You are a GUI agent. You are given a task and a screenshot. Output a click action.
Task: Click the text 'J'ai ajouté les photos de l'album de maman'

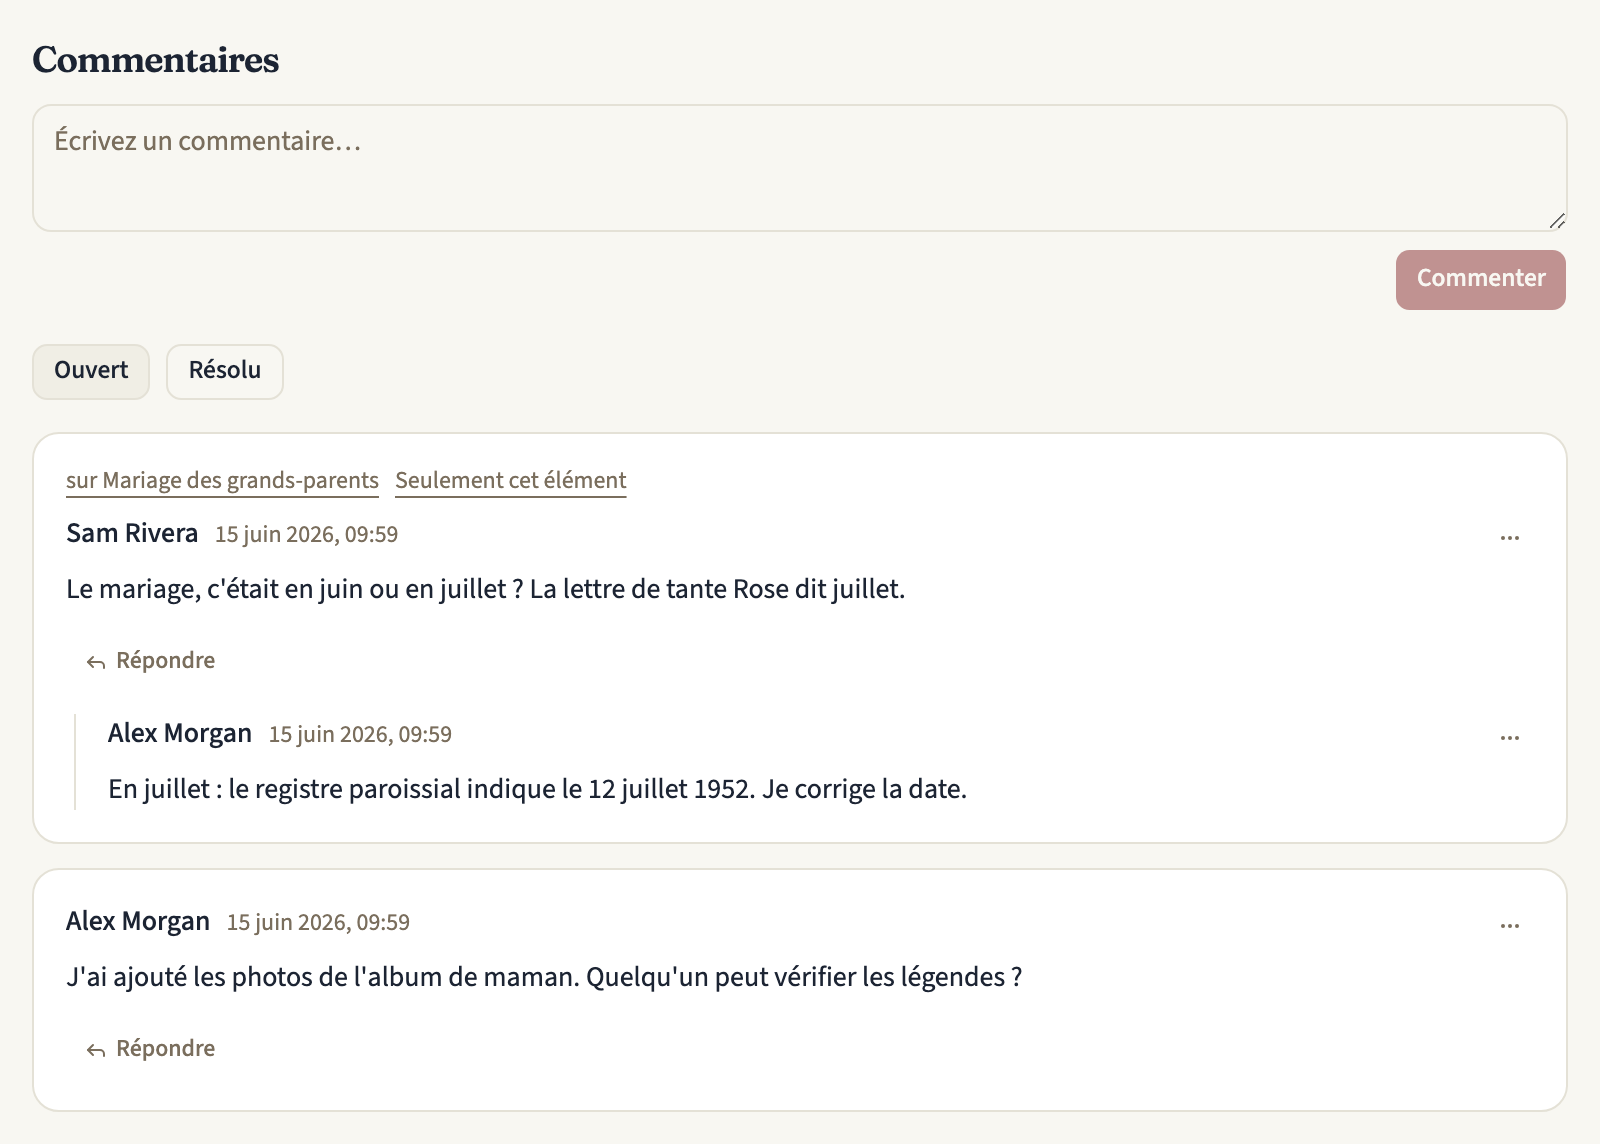(x=322, y=977)
